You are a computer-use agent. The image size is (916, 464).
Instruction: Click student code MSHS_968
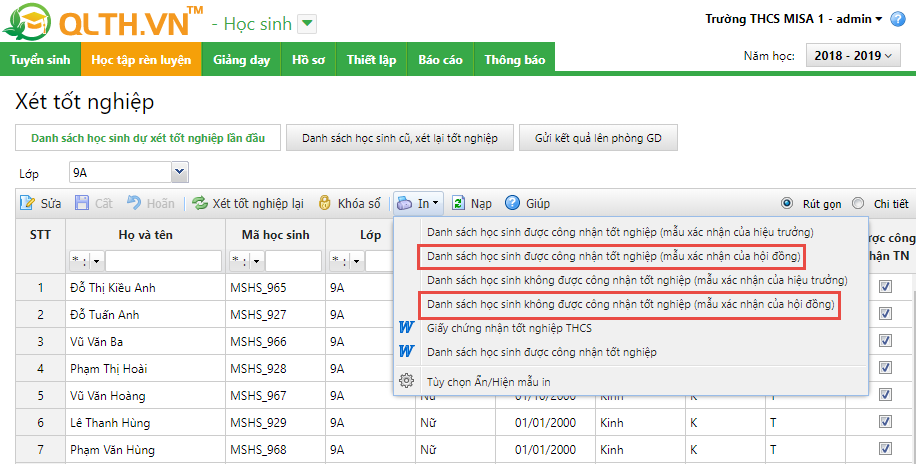(x=258, y=449)
